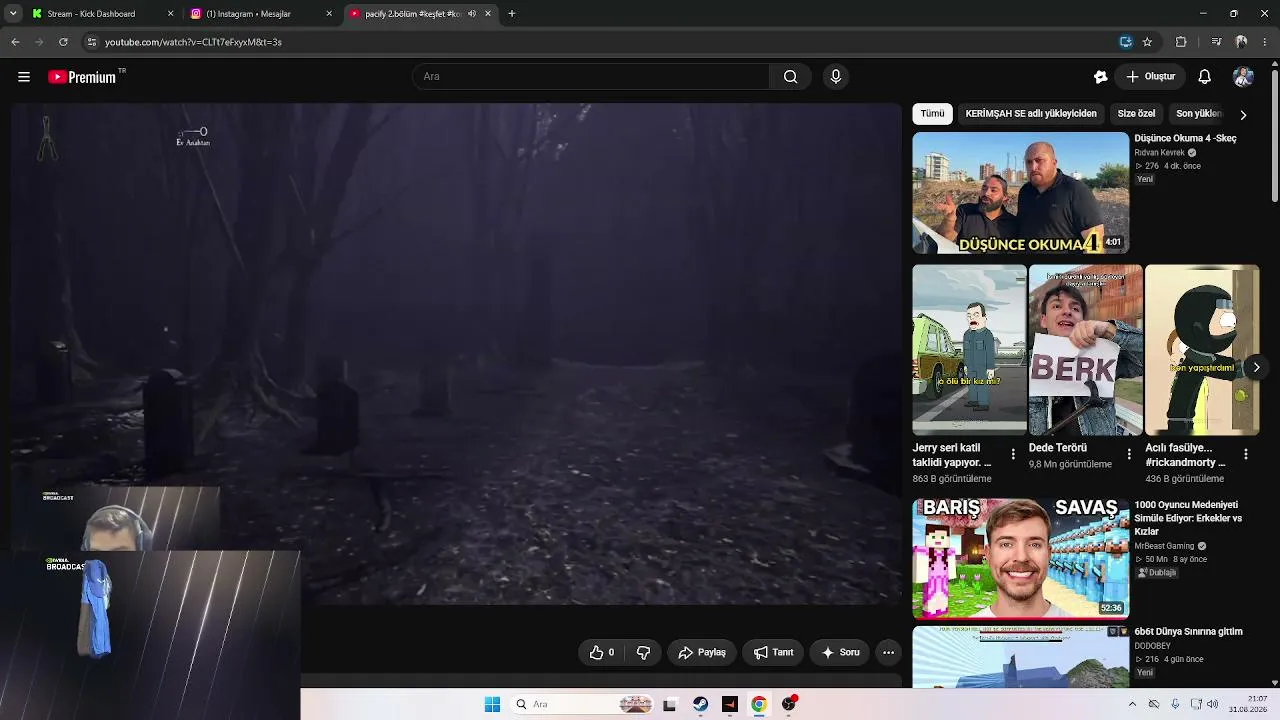Switch to Instagram Mesajlar tab
Image resolution: width=1280 pixels, height=720 pixels.
[261, 14]
